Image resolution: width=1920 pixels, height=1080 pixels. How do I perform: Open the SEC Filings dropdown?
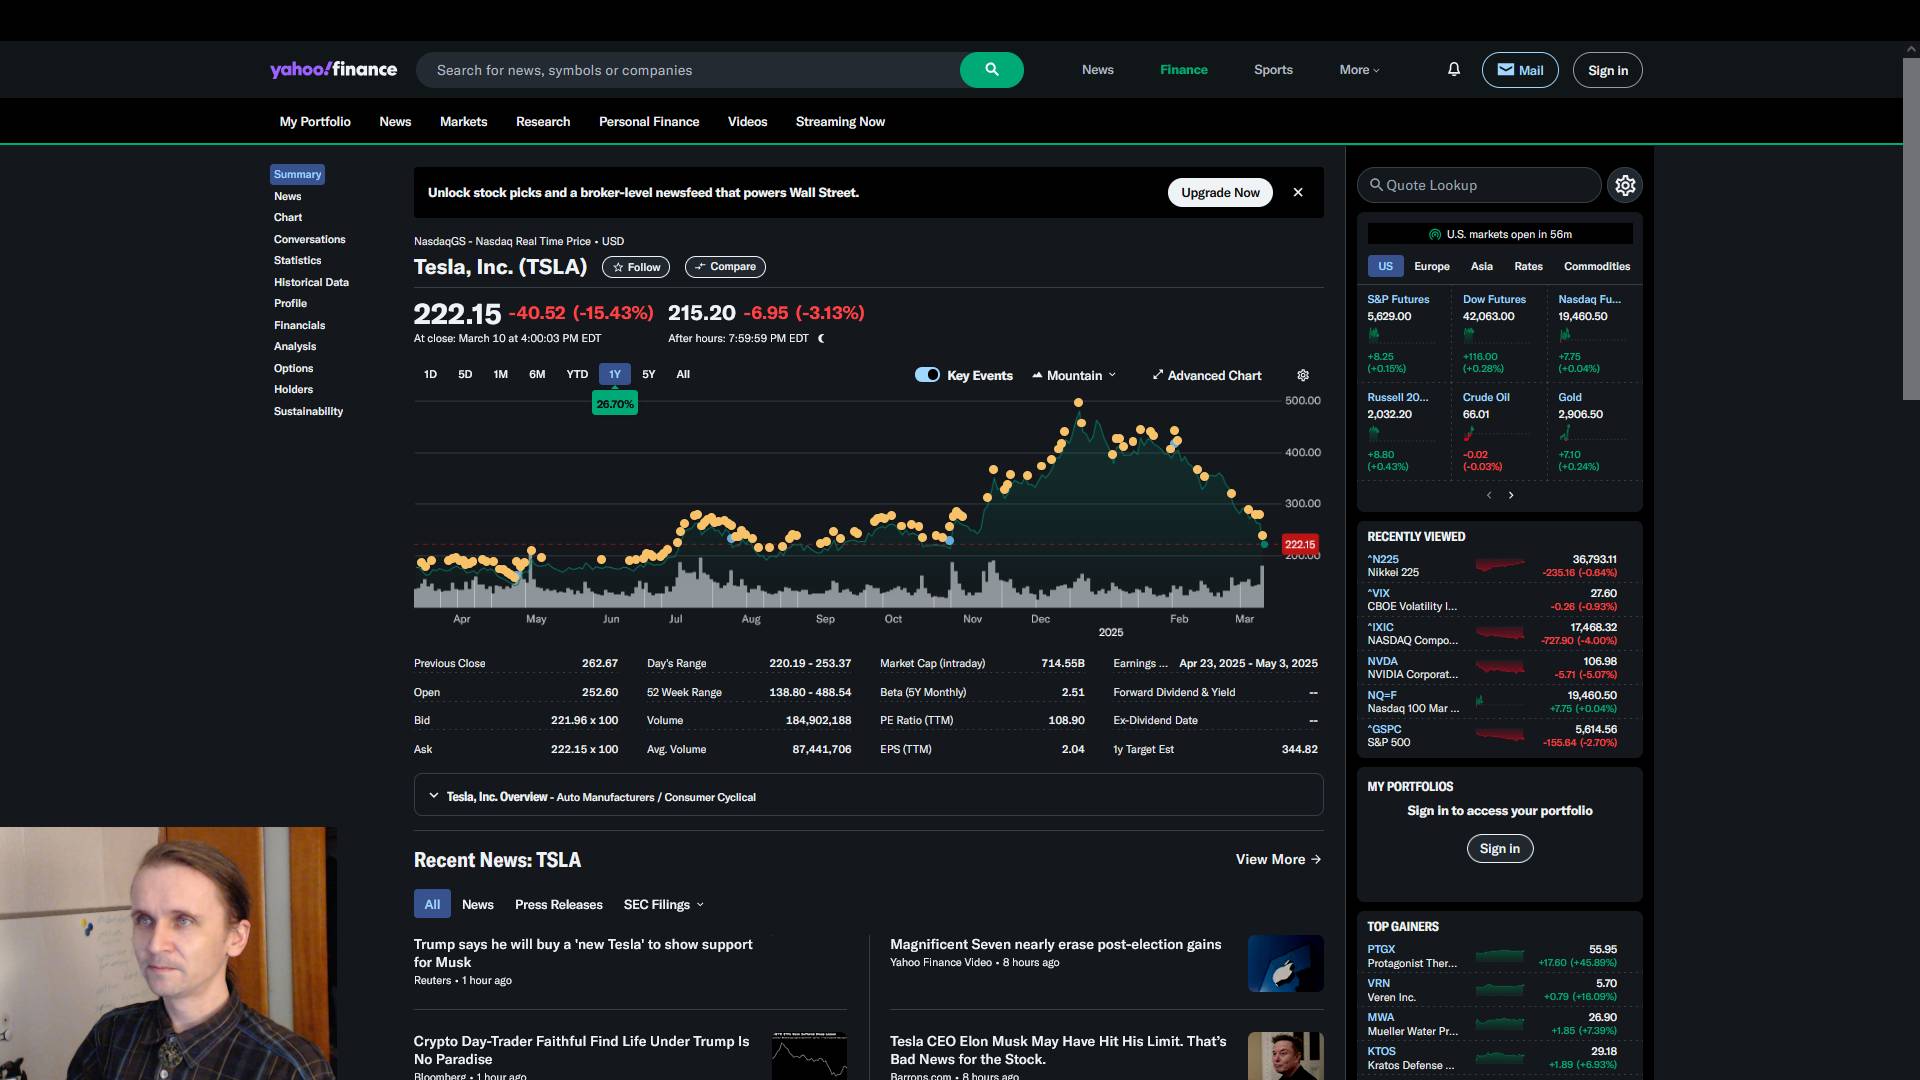663,904
